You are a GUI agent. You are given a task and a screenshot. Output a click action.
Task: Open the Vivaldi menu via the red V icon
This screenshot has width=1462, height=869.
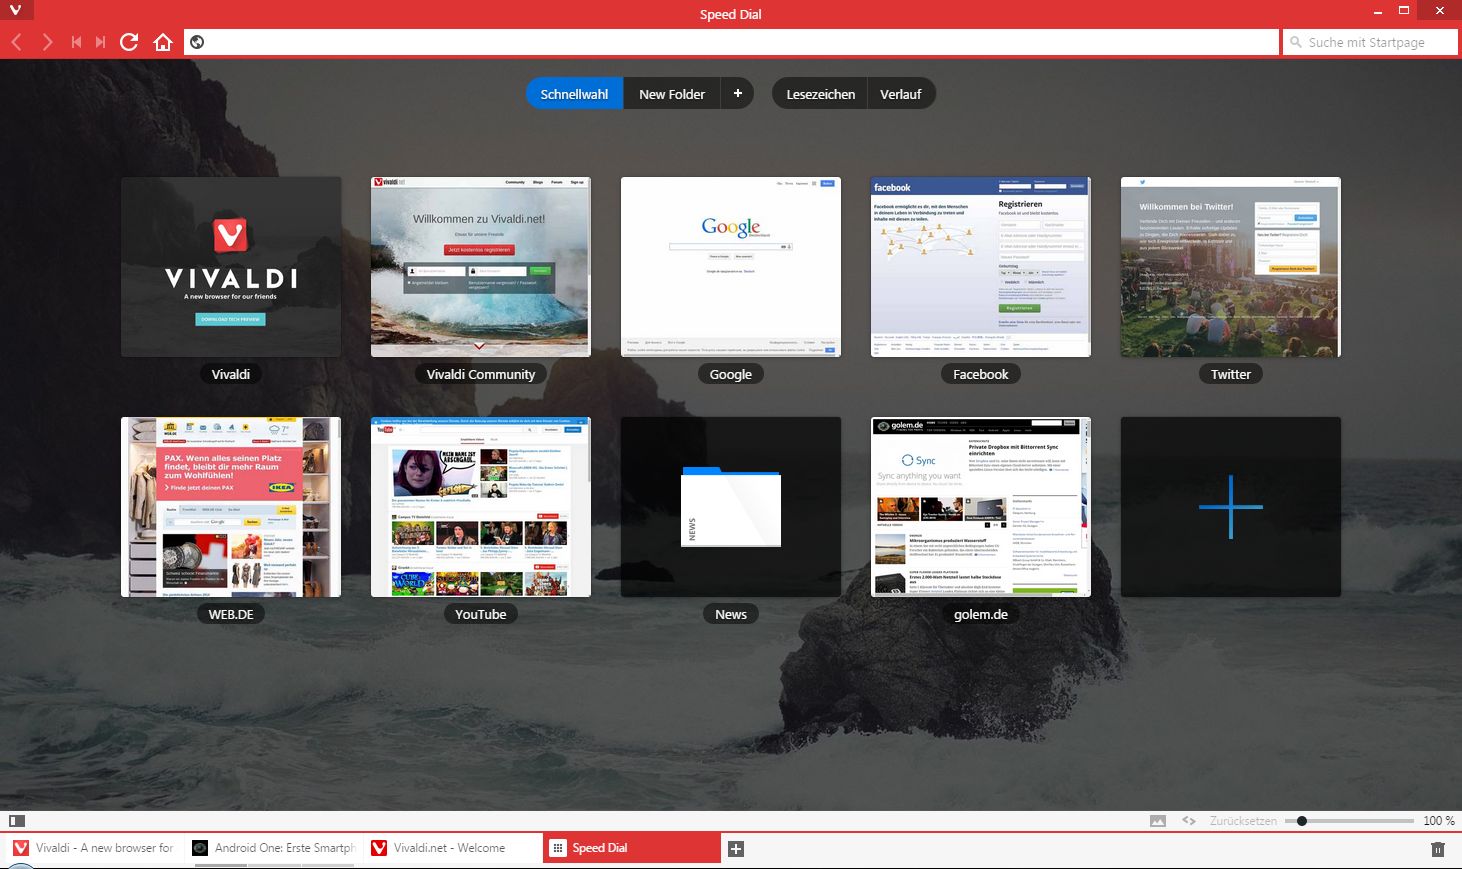[13, 13]
